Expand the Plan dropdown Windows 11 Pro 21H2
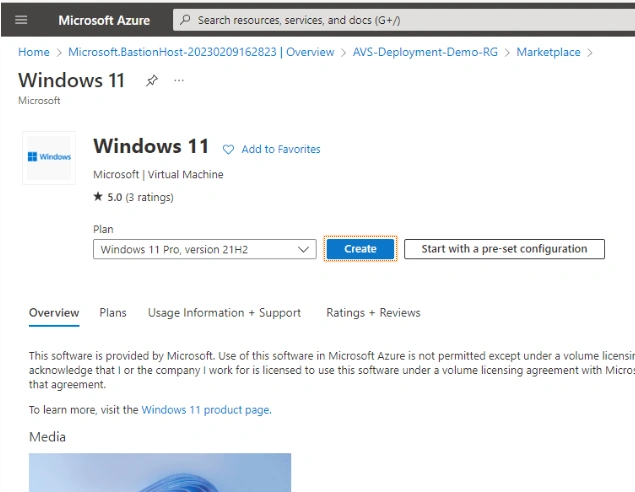The image size is (635, 492). point(205,249)
